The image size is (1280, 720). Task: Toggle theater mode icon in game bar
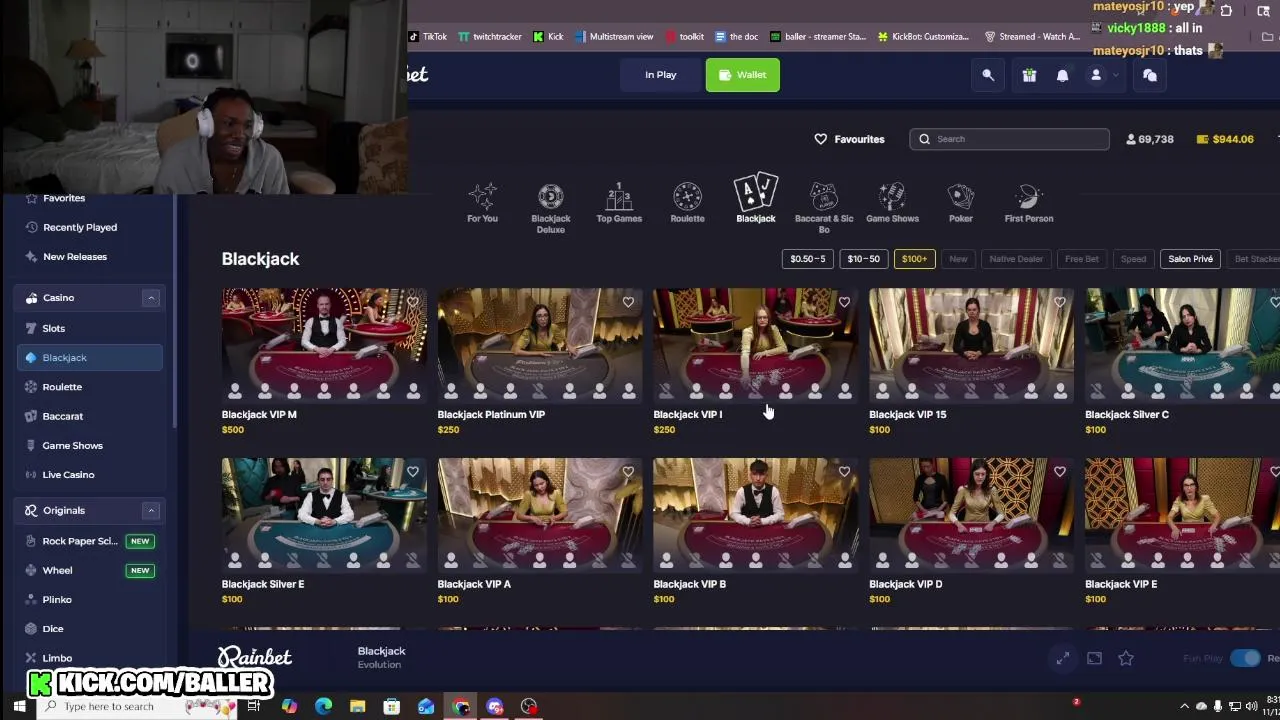[1094, 658]
